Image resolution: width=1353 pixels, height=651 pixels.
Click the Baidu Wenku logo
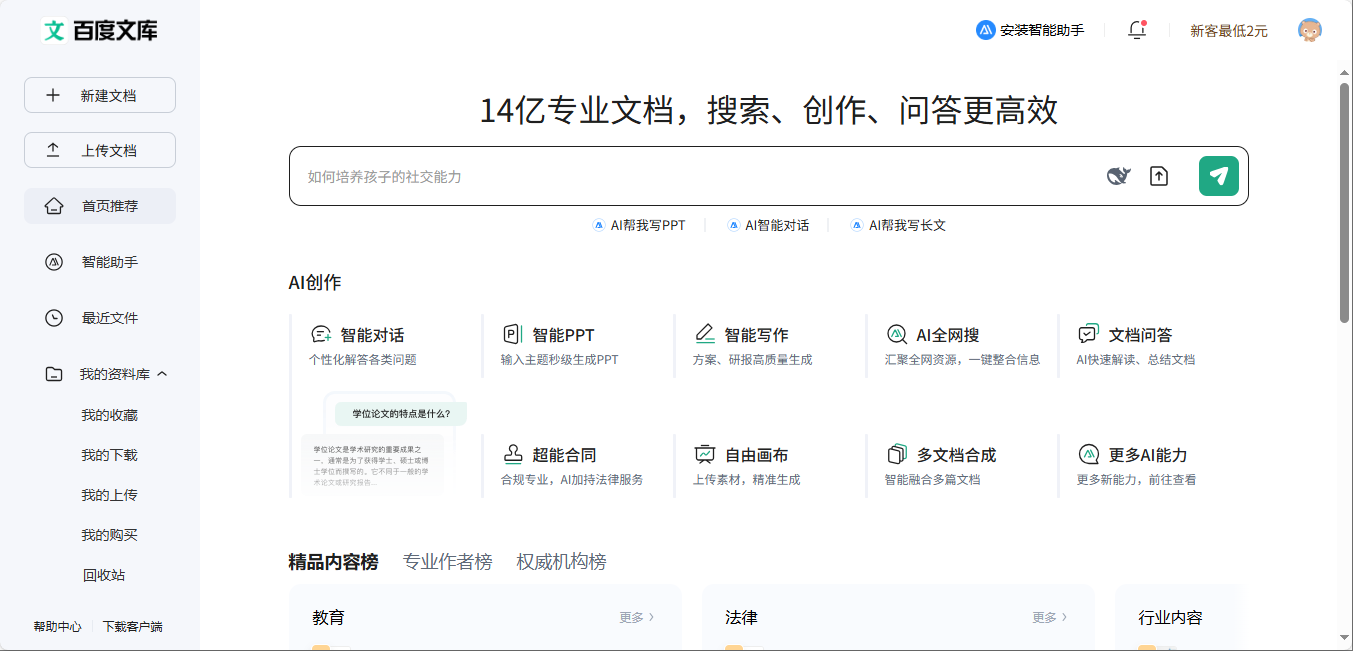(100, 30)
